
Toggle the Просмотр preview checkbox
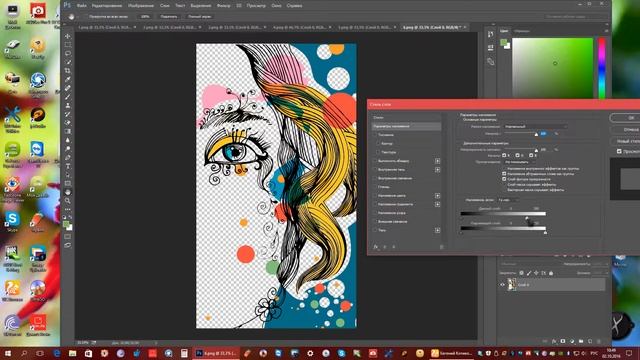(x=619, y=151)
